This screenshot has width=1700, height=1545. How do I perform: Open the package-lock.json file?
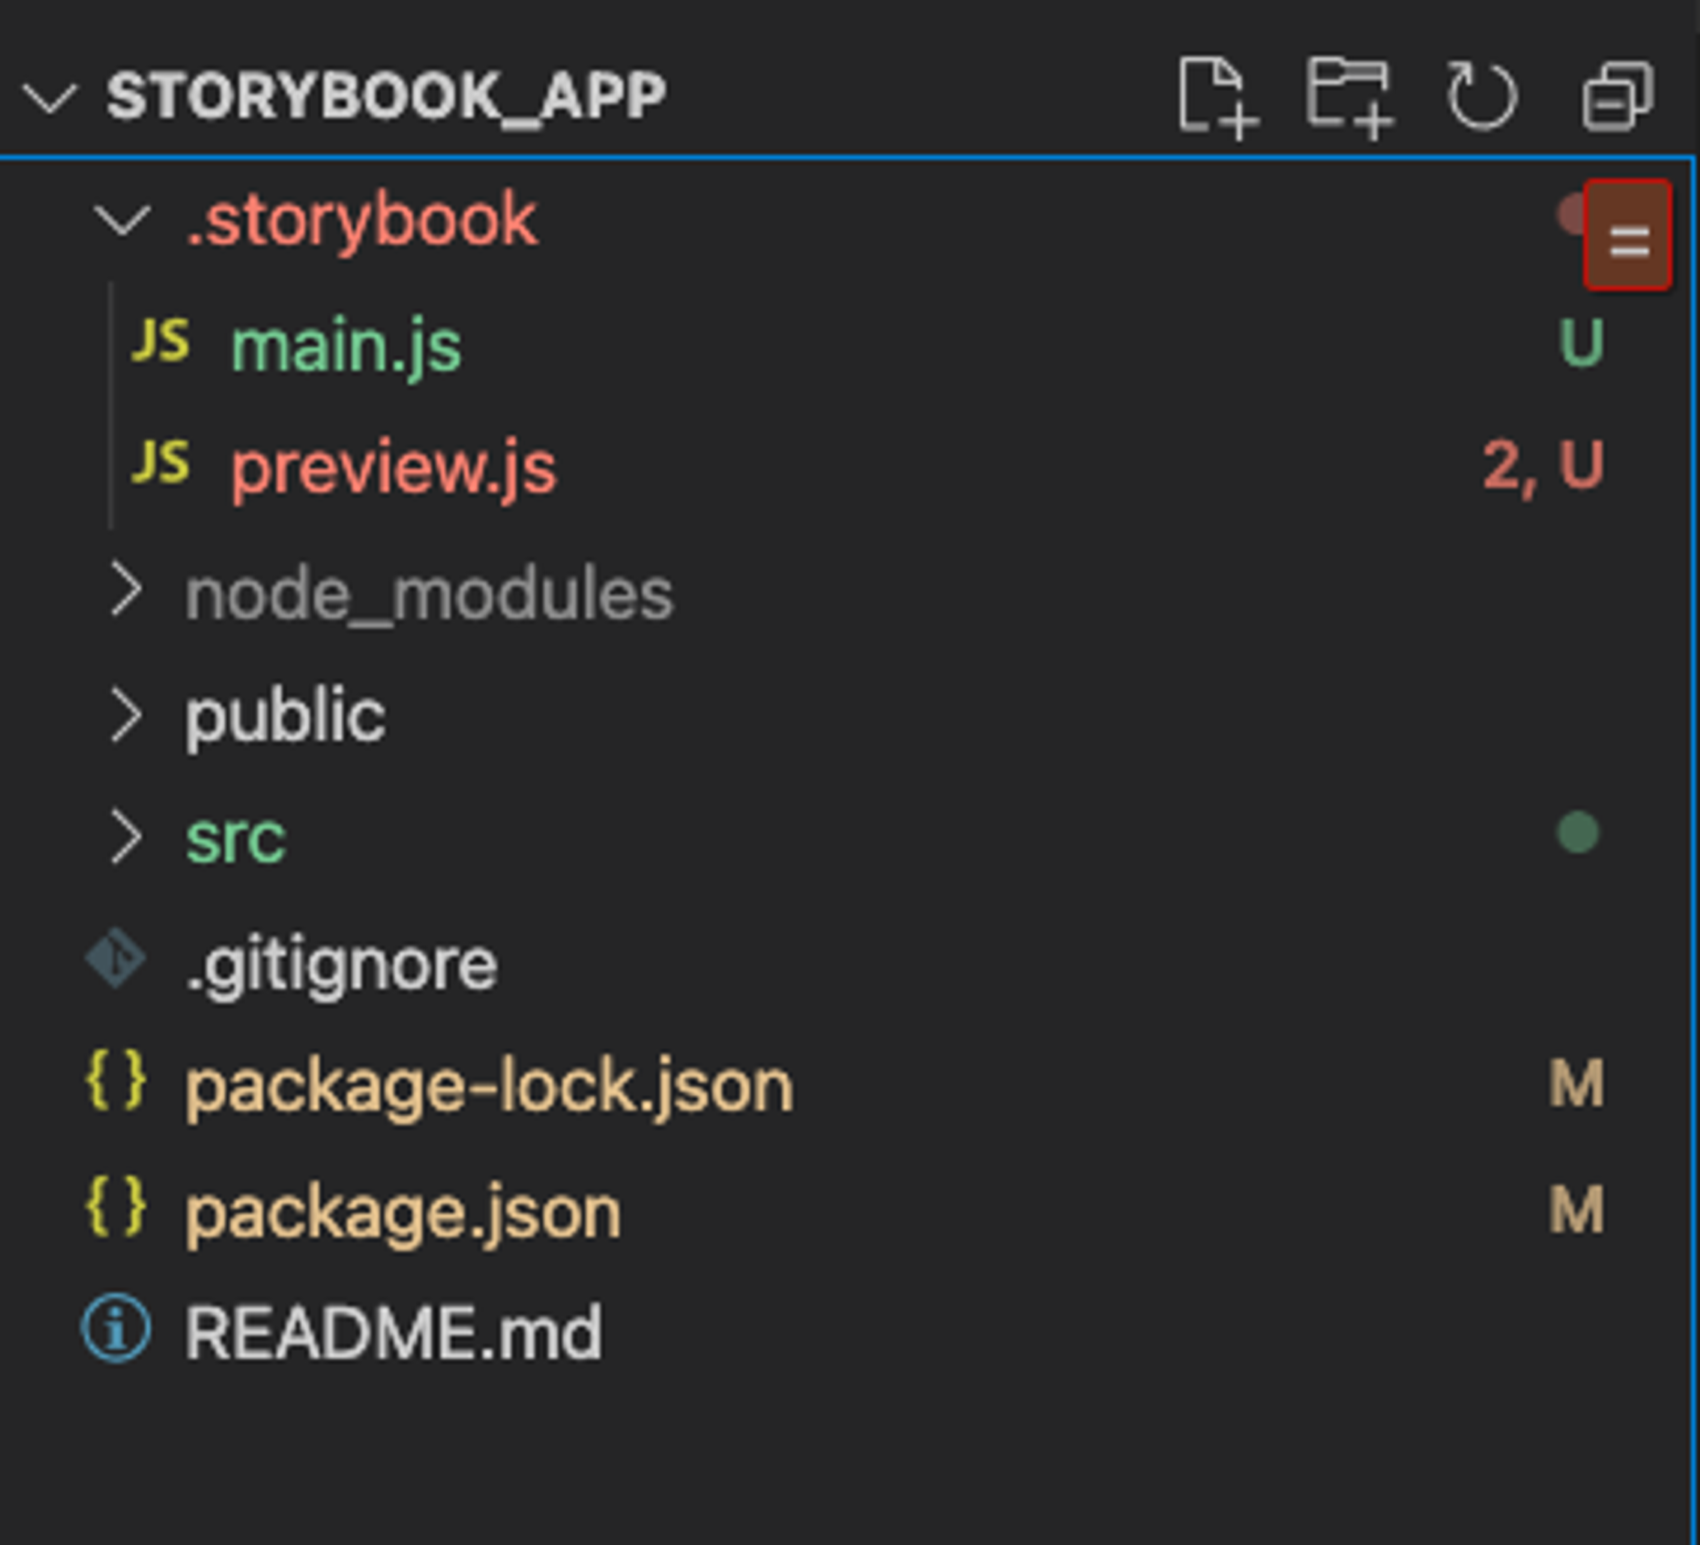[489, 1086]
